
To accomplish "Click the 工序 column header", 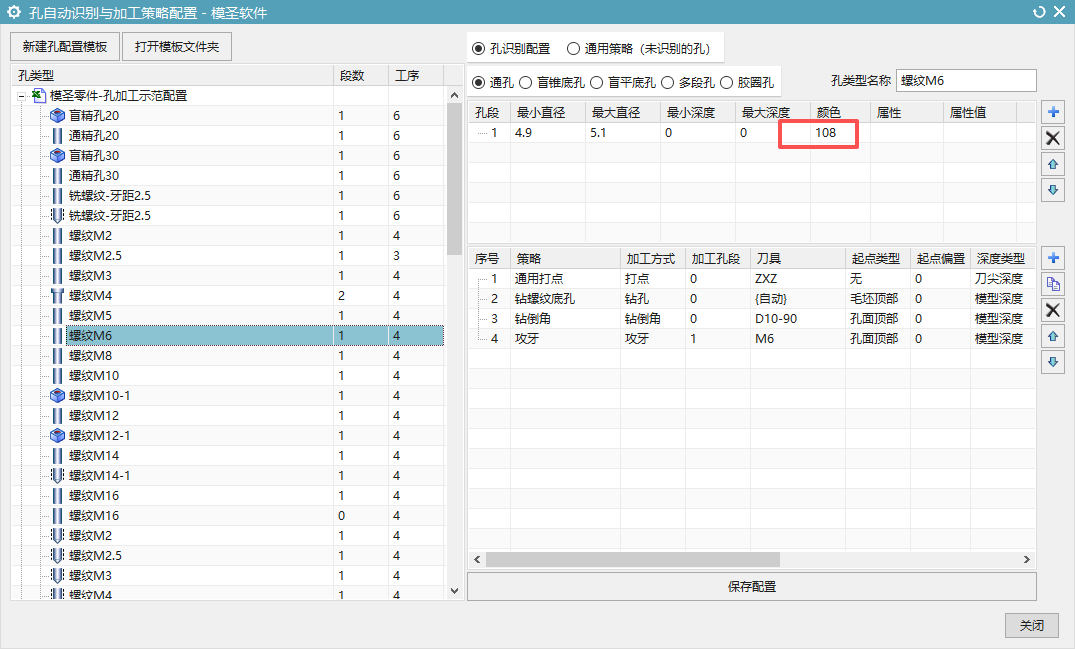I will pyautogui.click(x=416, y=75).
